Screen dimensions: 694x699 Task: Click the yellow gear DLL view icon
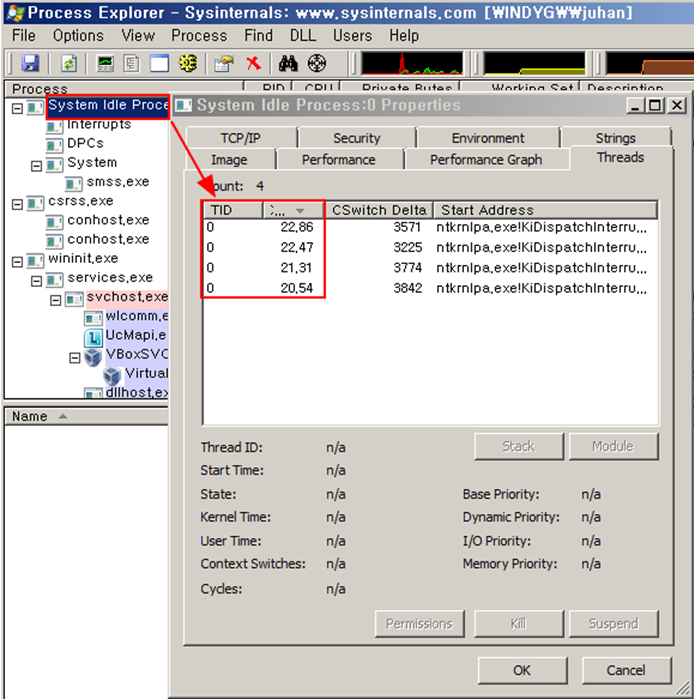pyautogui.click(x=188, y=63)
